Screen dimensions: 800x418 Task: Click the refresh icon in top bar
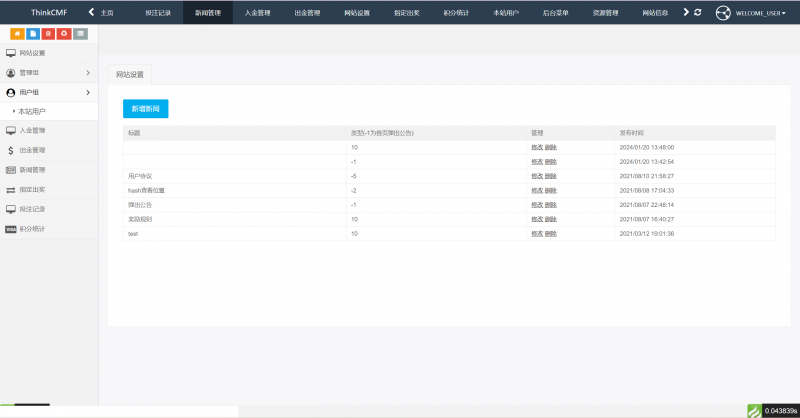[697, 12]
